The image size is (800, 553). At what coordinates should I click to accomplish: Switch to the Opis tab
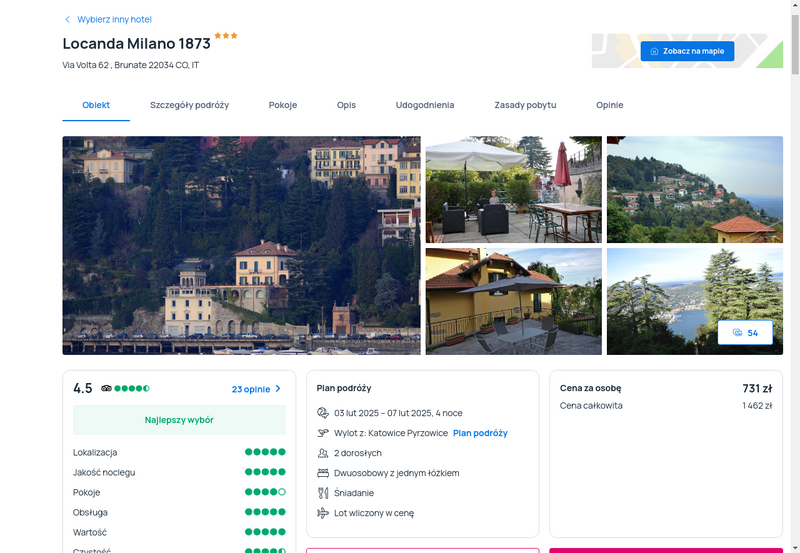click(x=346, y=105)
